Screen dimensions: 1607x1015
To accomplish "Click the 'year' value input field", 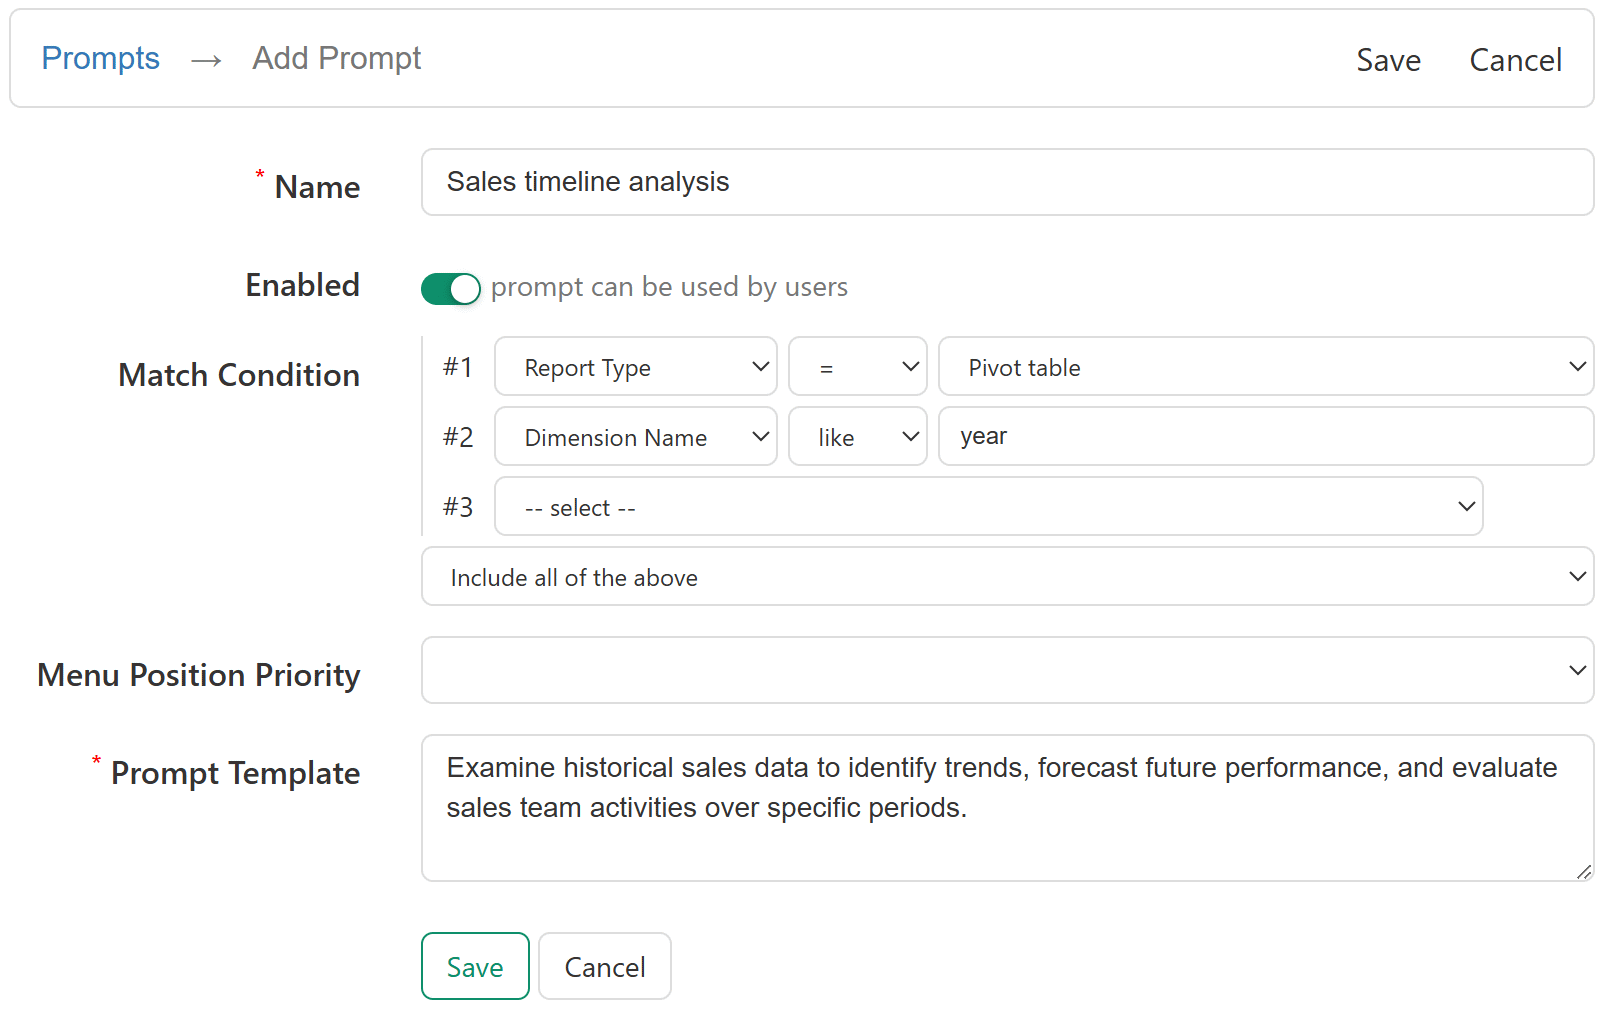I will (1265, 437).
